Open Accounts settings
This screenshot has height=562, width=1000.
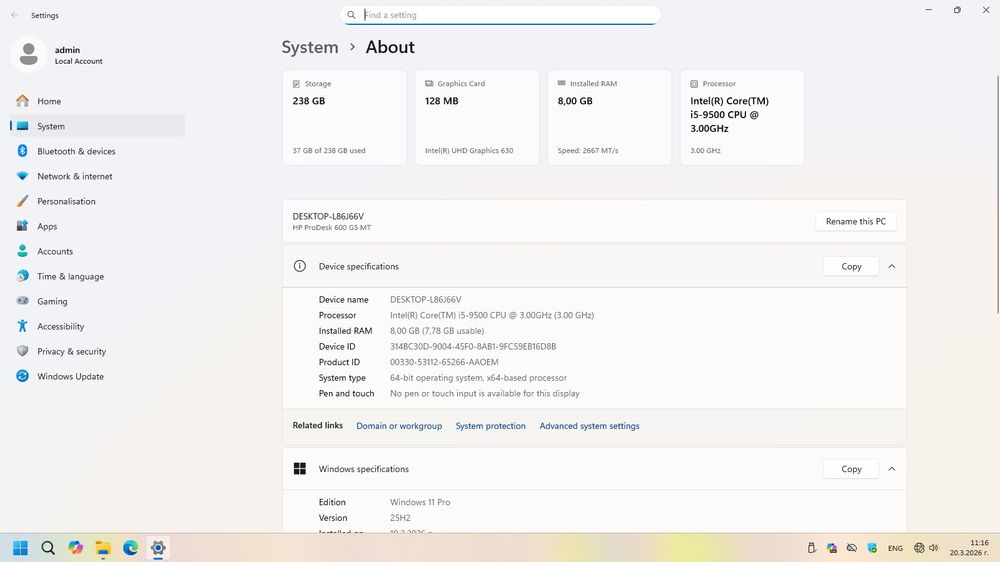click(97, 251)
